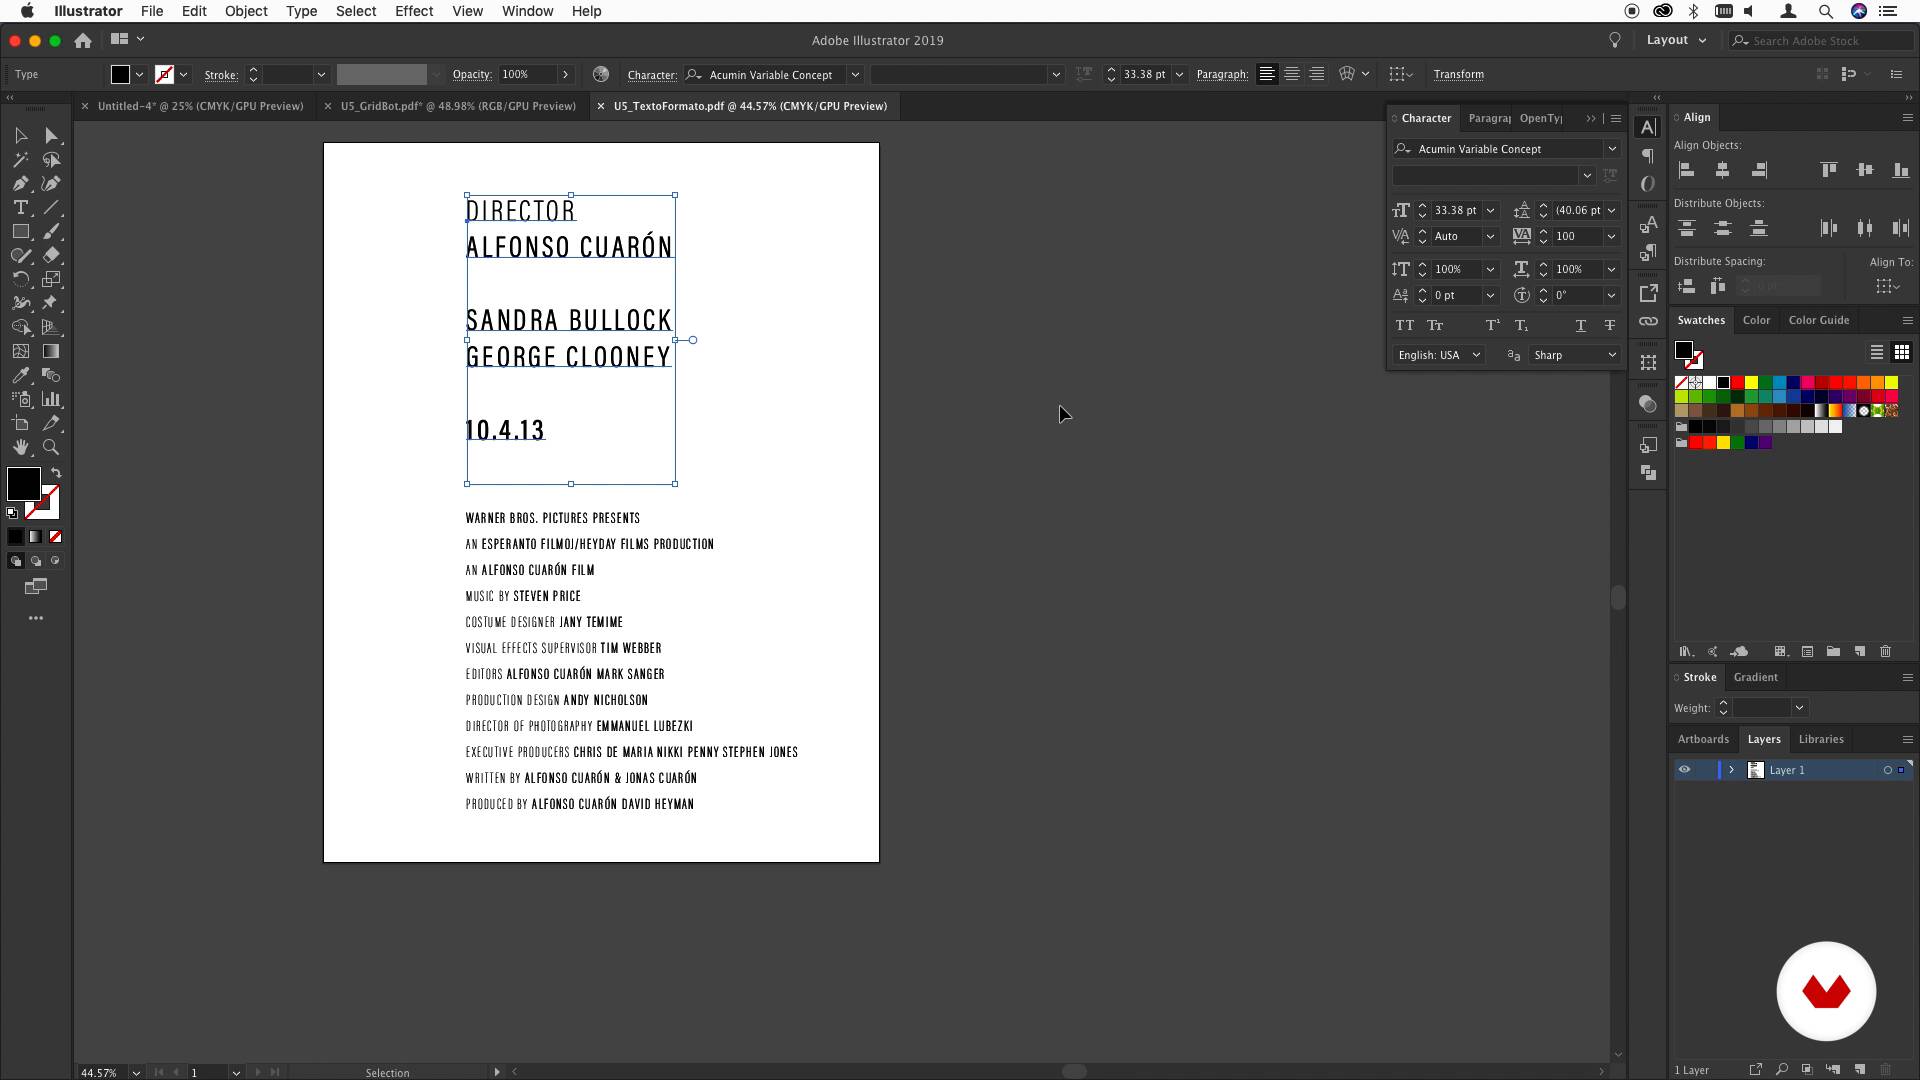This screenshot has width=1920, height=1080.
Task: Select the Direct Selection tool
Action: click(x=51, y=136)
